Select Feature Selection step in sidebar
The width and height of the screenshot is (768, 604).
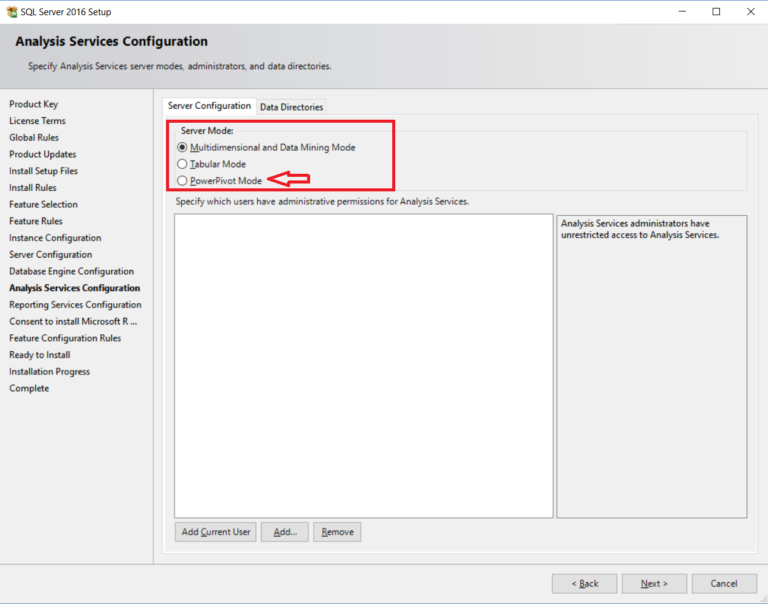click(x=43, y=204)
